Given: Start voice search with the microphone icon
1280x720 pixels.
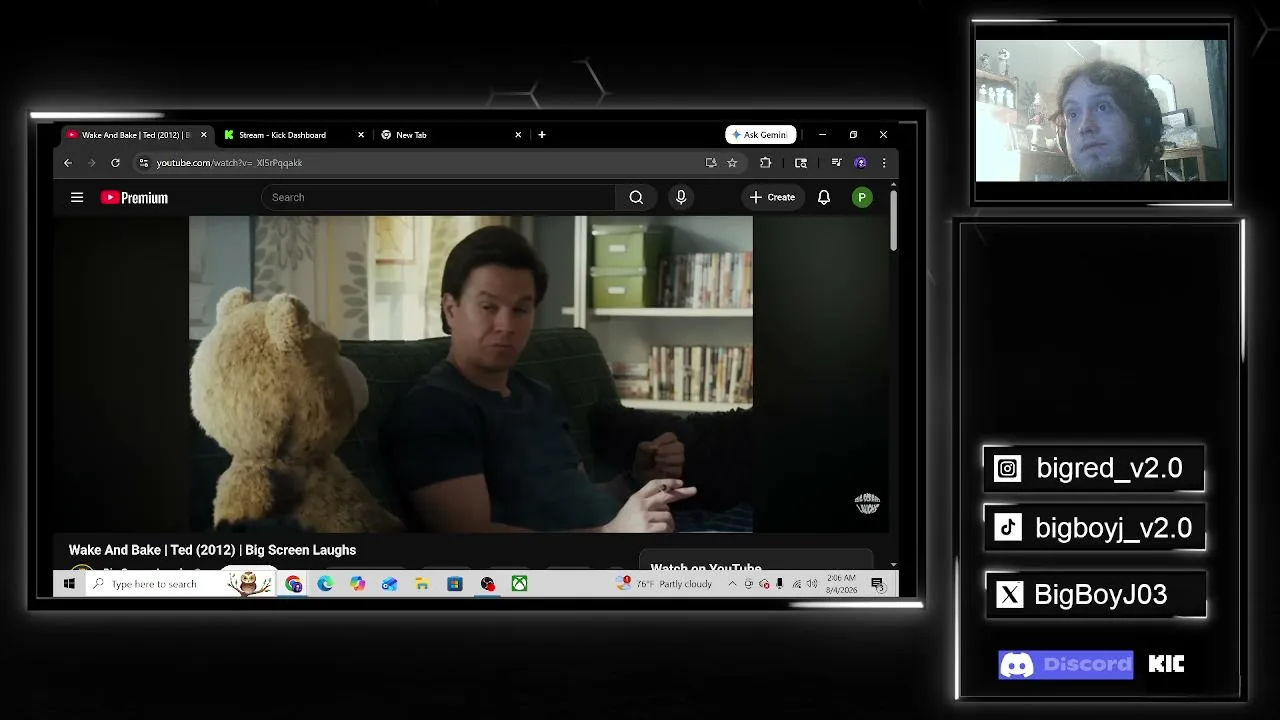Looking at the screenshot, I should [x=681, y=197].
